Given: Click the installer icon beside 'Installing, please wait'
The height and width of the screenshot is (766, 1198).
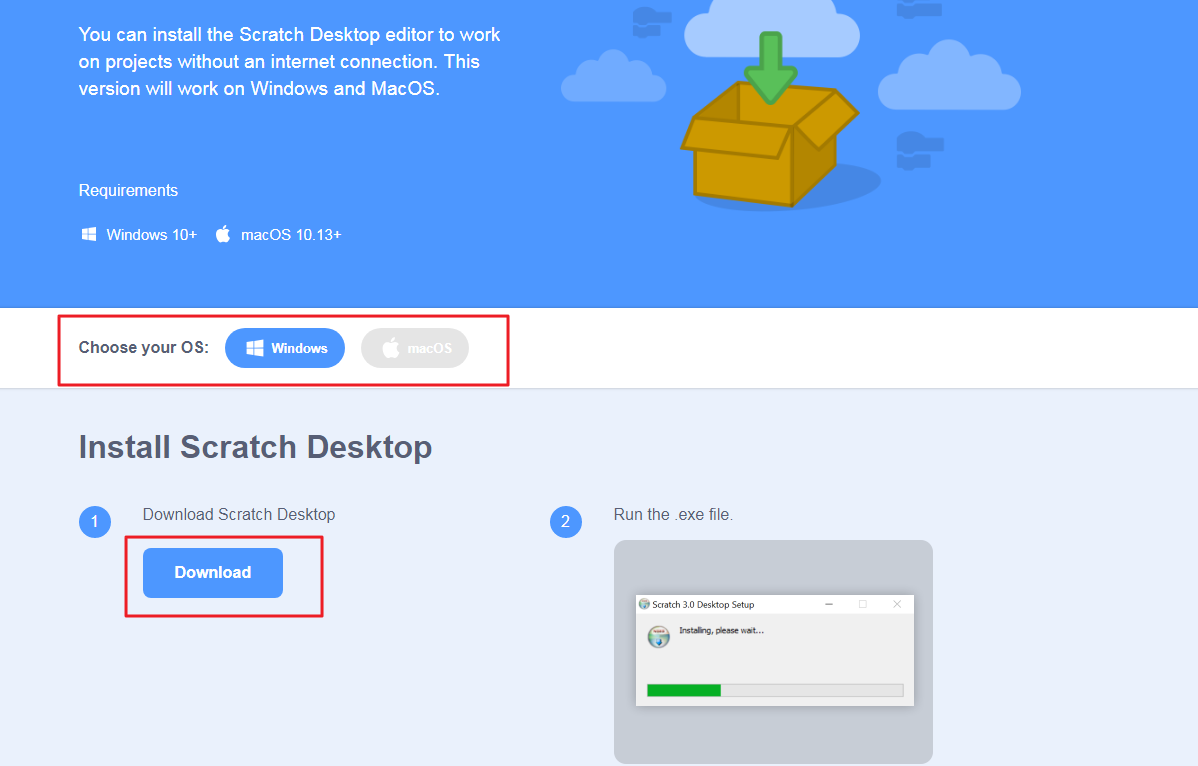Looking at the screenshot, I should click(x=659, y=636).
